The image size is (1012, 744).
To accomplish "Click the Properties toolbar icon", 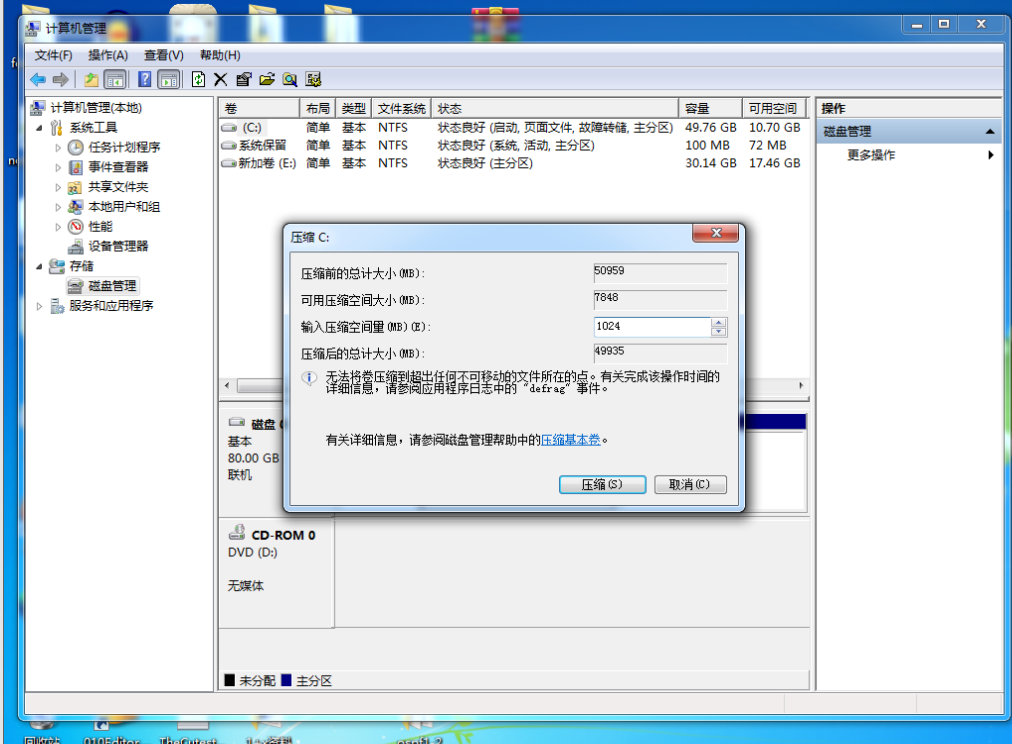I will point(243,80).
